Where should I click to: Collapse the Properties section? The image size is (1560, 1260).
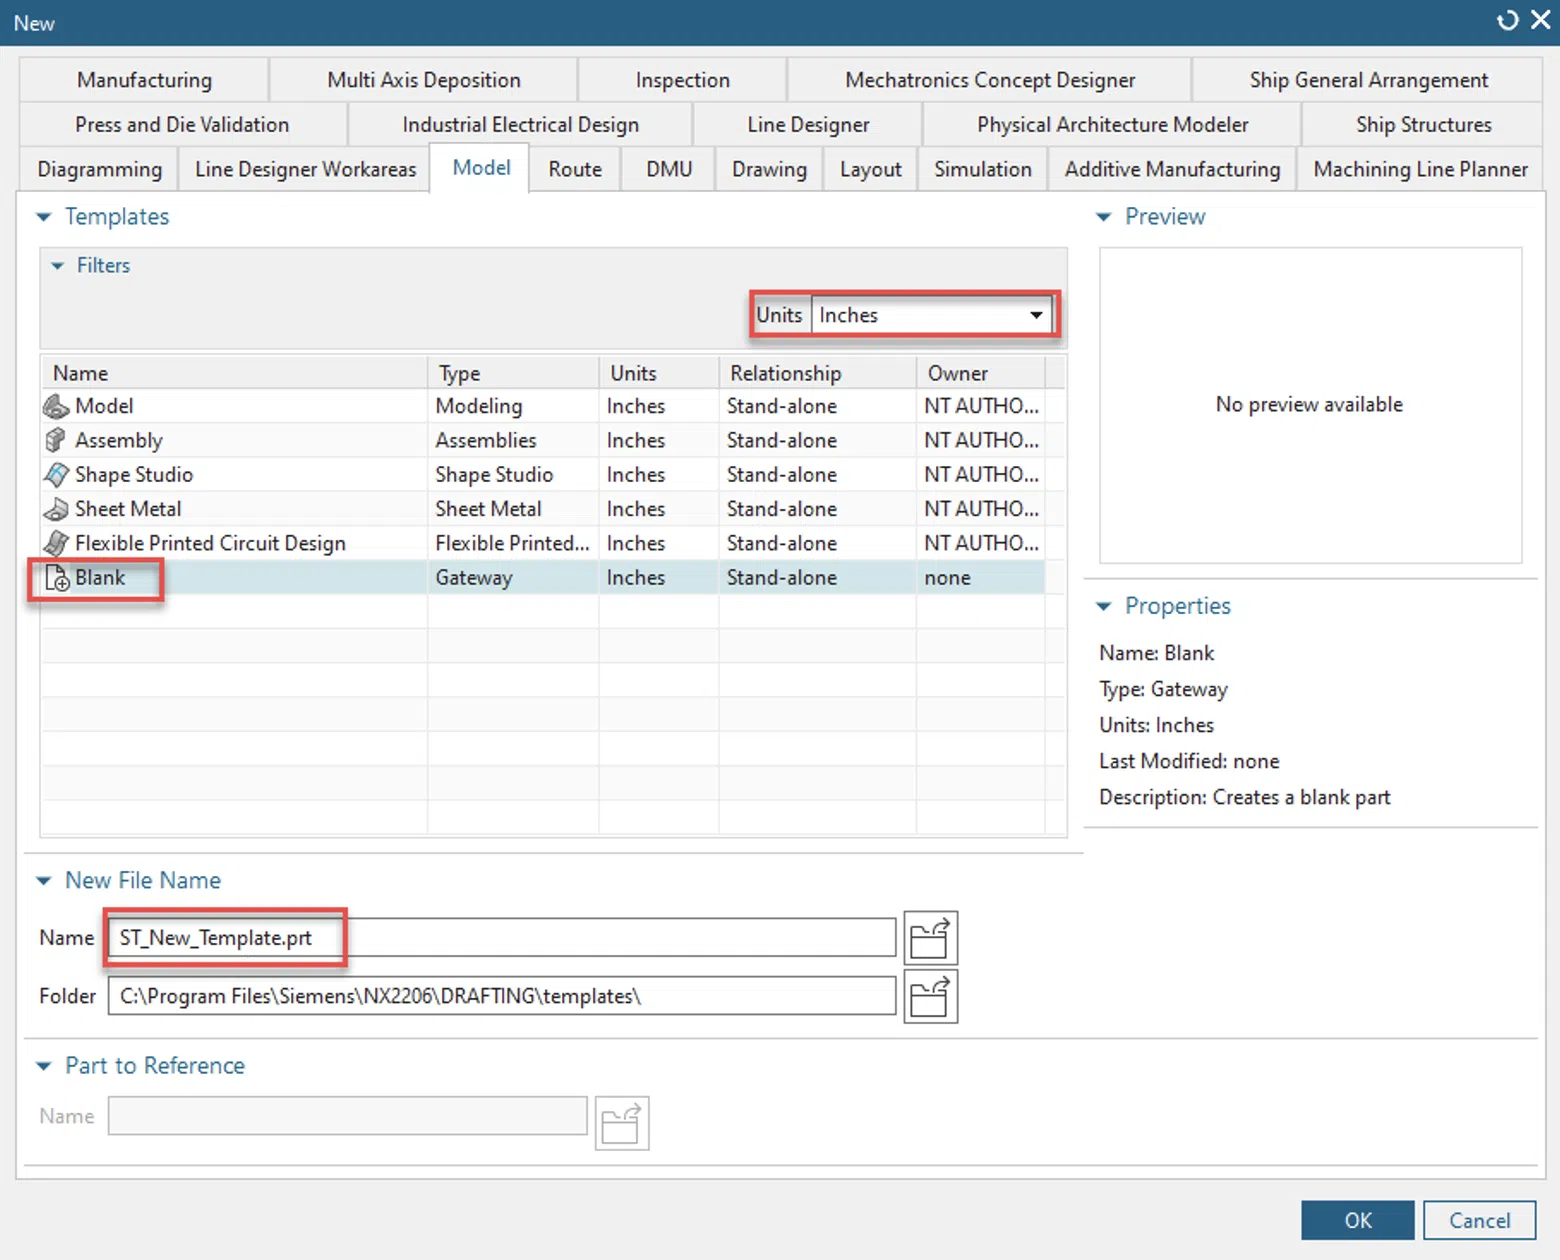coord(1103,606)
